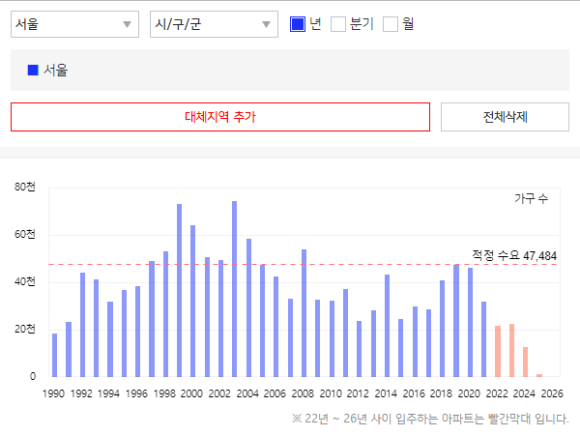
Task: Click the 1992 x-axis label
Action: pos(81,393)
